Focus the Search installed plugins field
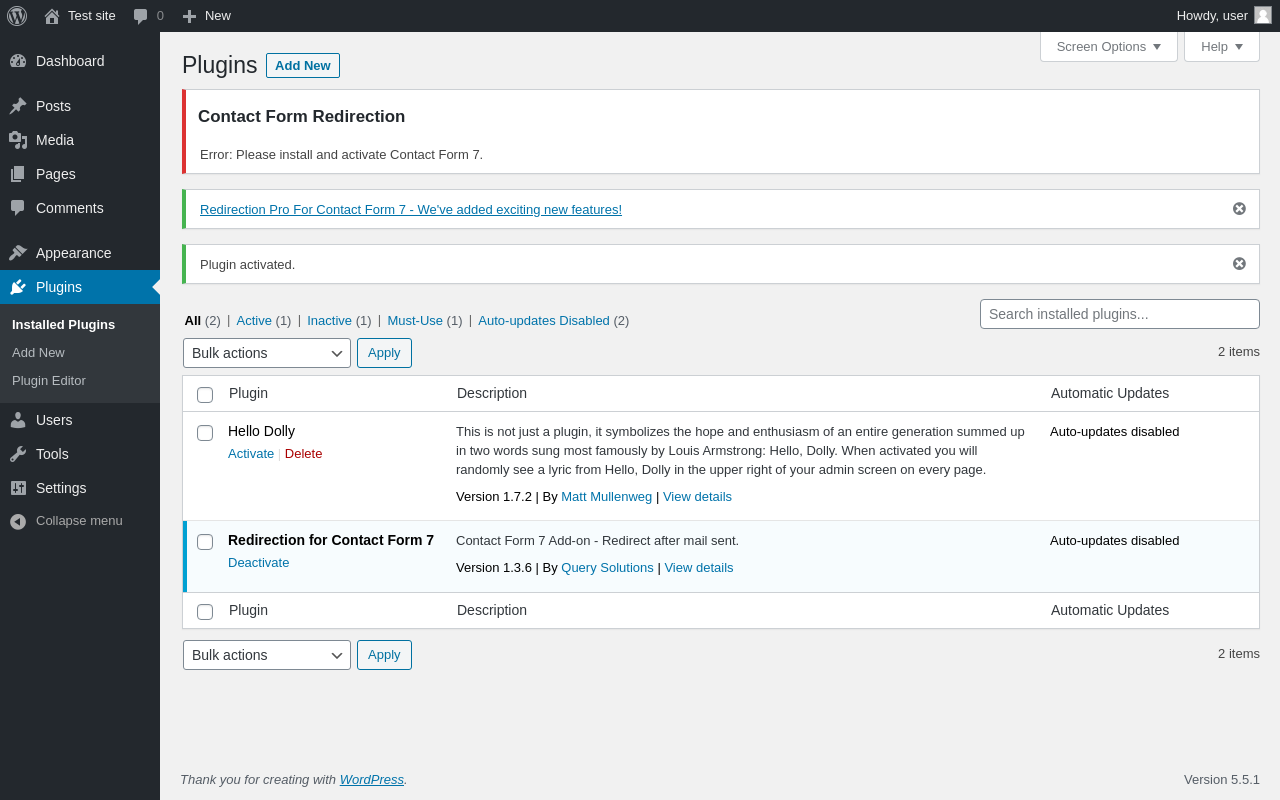The image size is (1280, 800). point(1119,314)
